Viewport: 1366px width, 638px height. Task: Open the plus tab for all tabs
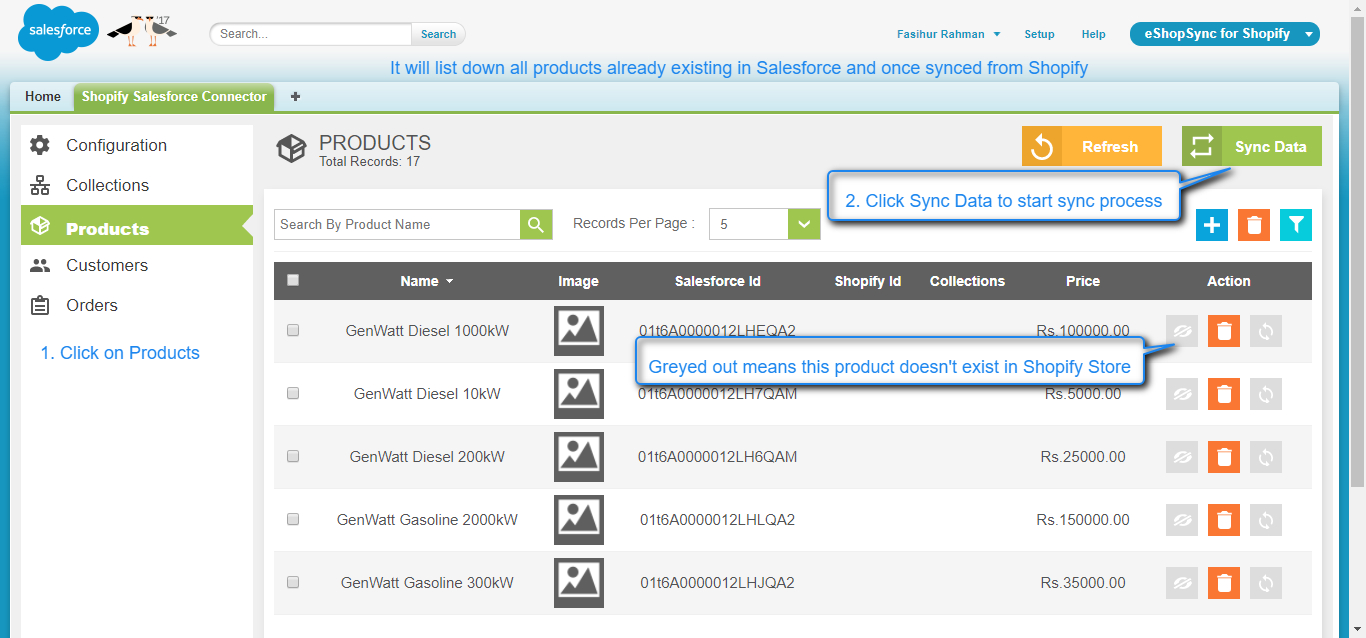coord(295,97)
